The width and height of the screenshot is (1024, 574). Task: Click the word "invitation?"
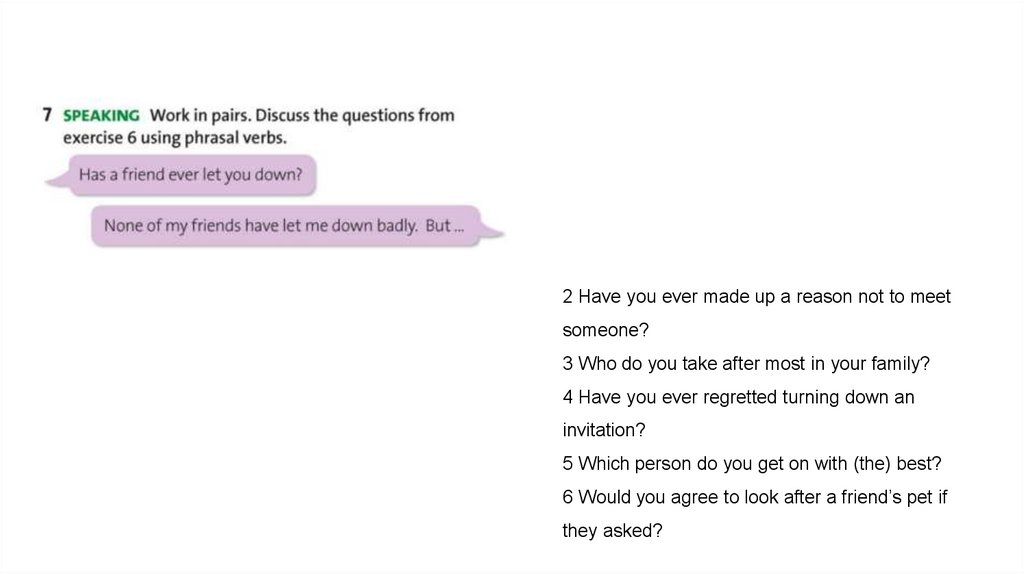tap(604, 430)
